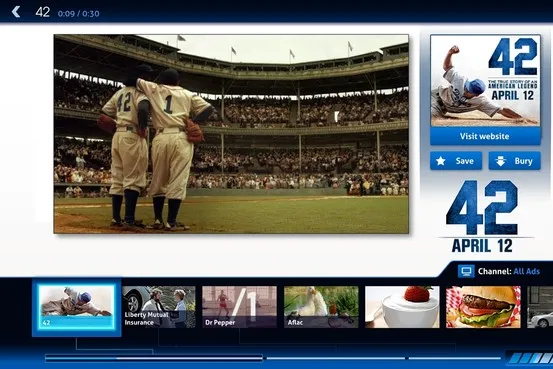Click the main video player

click(x=231, y=134)
